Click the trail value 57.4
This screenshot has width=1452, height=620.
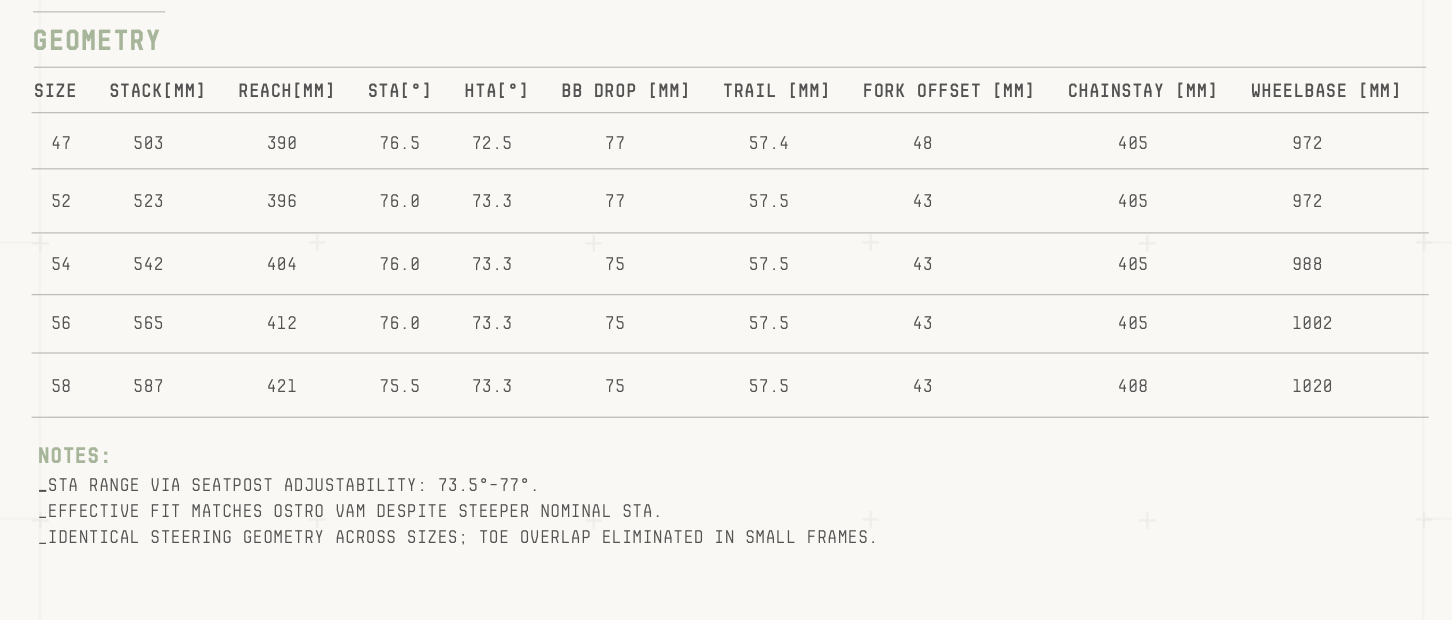click(x=768, y=143)
